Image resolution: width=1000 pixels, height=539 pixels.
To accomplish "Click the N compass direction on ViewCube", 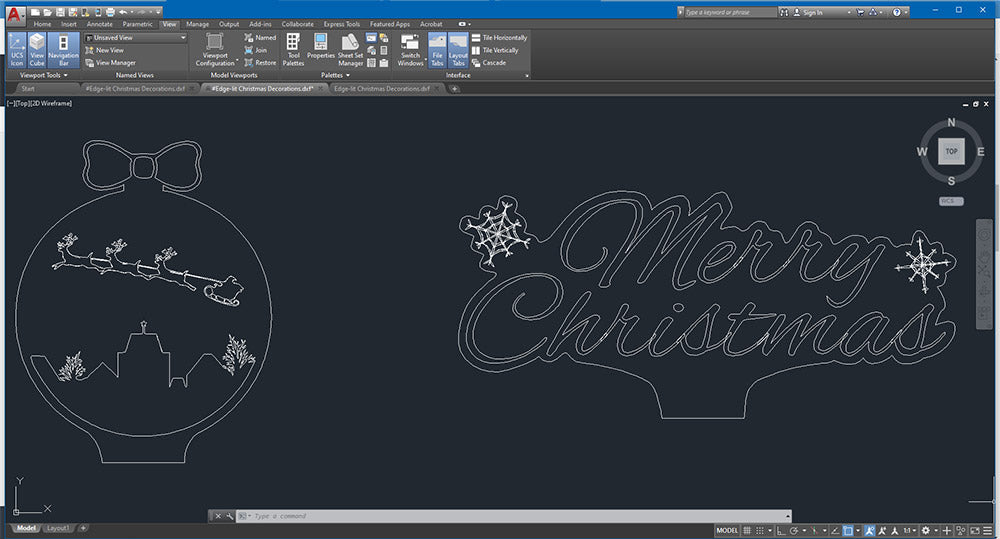I will point(952,122).
